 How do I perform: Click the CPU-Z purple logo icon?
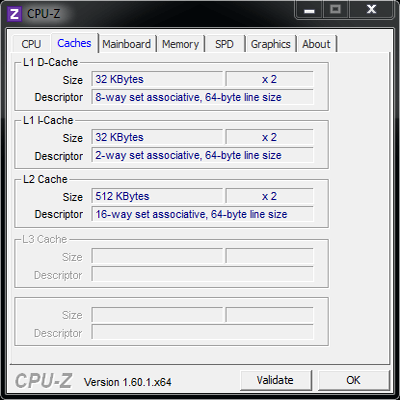point(15,14)
